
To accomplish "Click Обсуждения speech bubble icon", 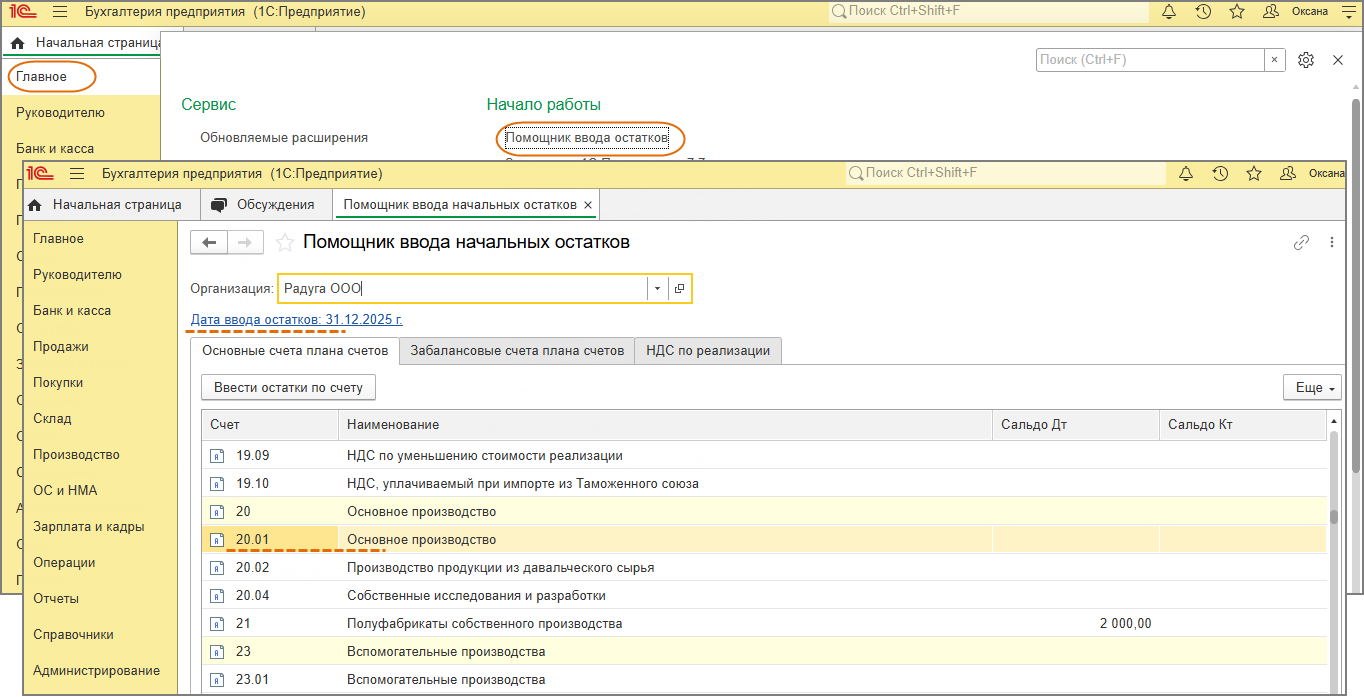I will tap(219, 205).
